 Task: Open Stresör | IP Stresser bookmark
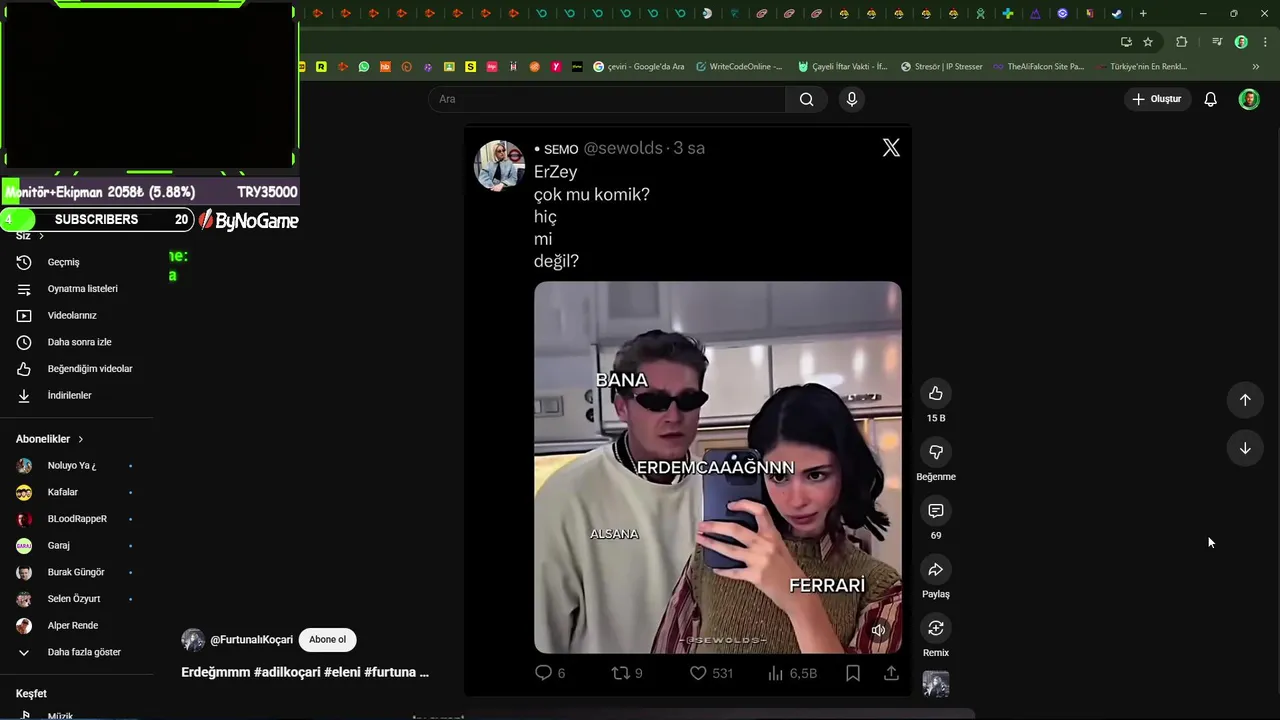(941, 67)
